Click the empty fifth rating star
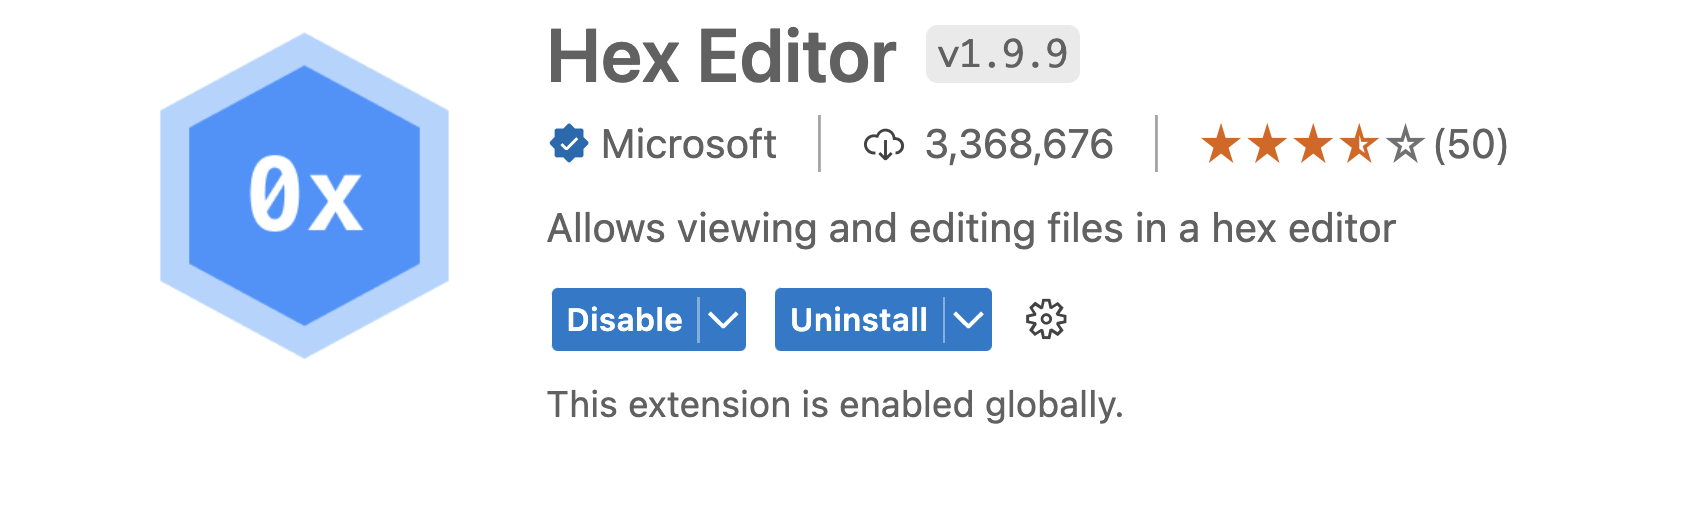Image resolution: width=1696 pixels, height=514 pixels. (1405, 144)
